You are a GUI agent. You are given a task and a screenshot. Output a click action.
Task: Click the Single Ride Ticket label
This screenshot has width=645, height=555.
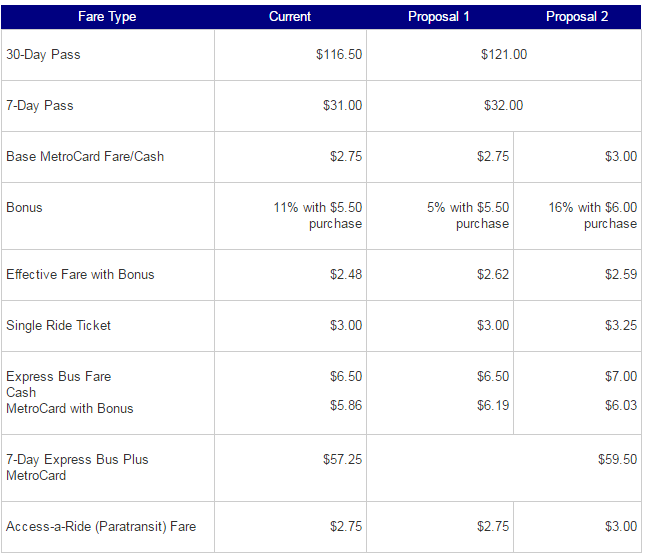tap(59, 326)
